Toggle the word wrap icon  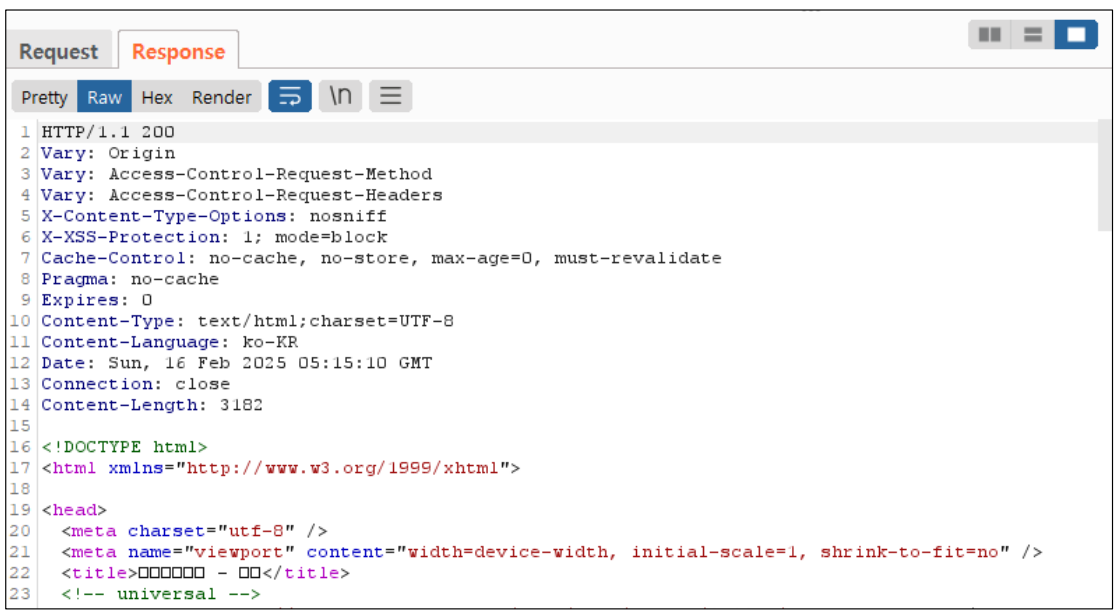coord(290,97)
